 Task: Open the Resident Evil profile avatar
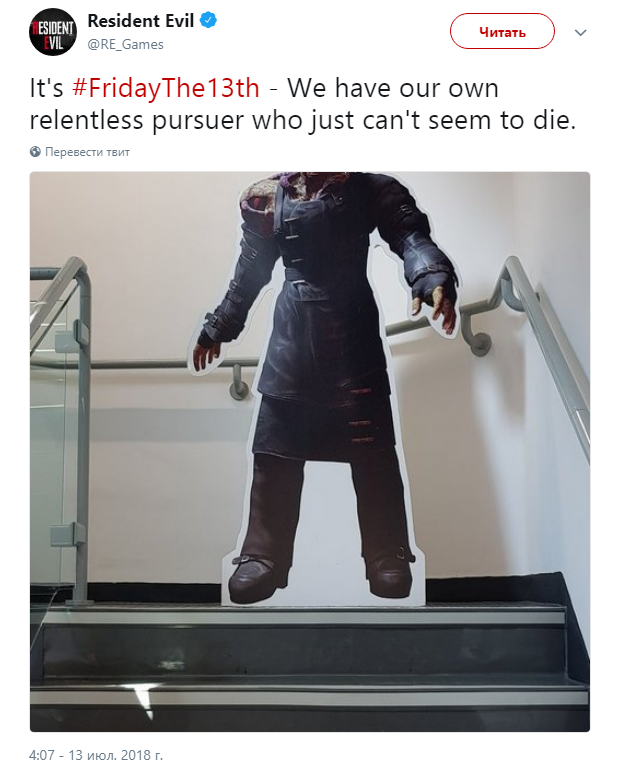pos(53,32)
